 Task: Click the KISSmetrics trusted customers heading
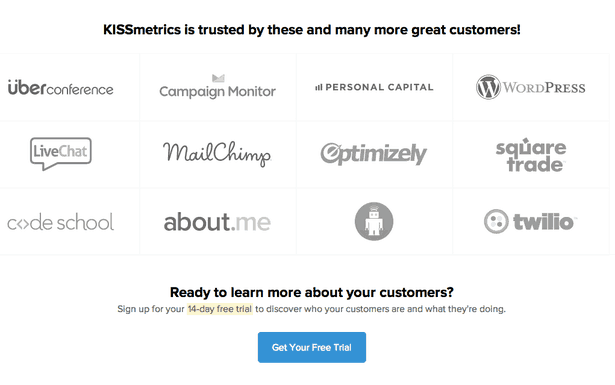[x=312, y=30]
